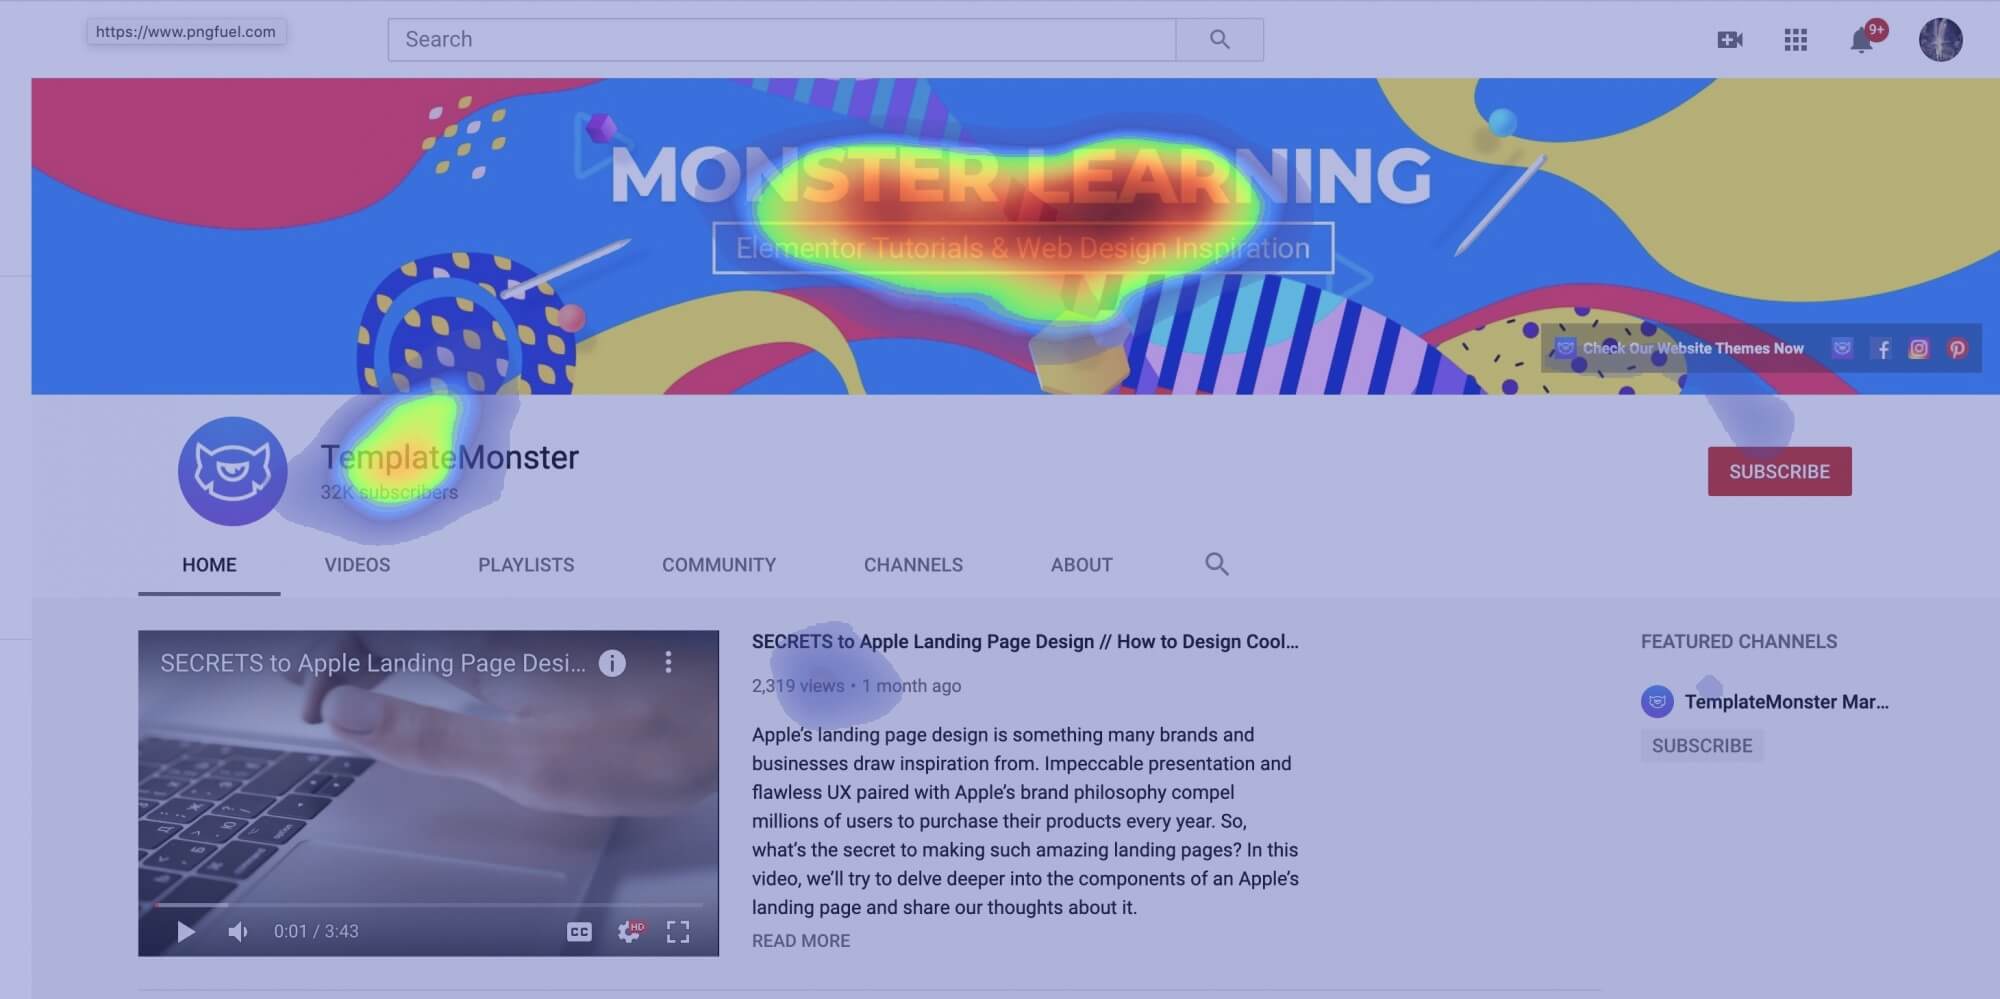This screenshot has height=999, width=2000.
Task: Switch to the HOME tab
Action: (x=209, y=565)
